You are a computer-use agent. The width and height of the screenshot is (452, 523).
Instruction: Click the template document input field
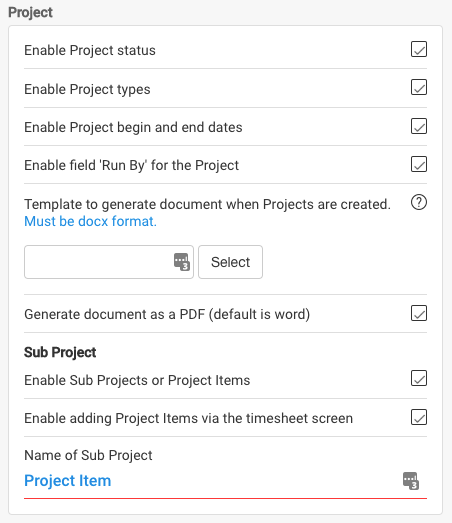coord(109,262)
